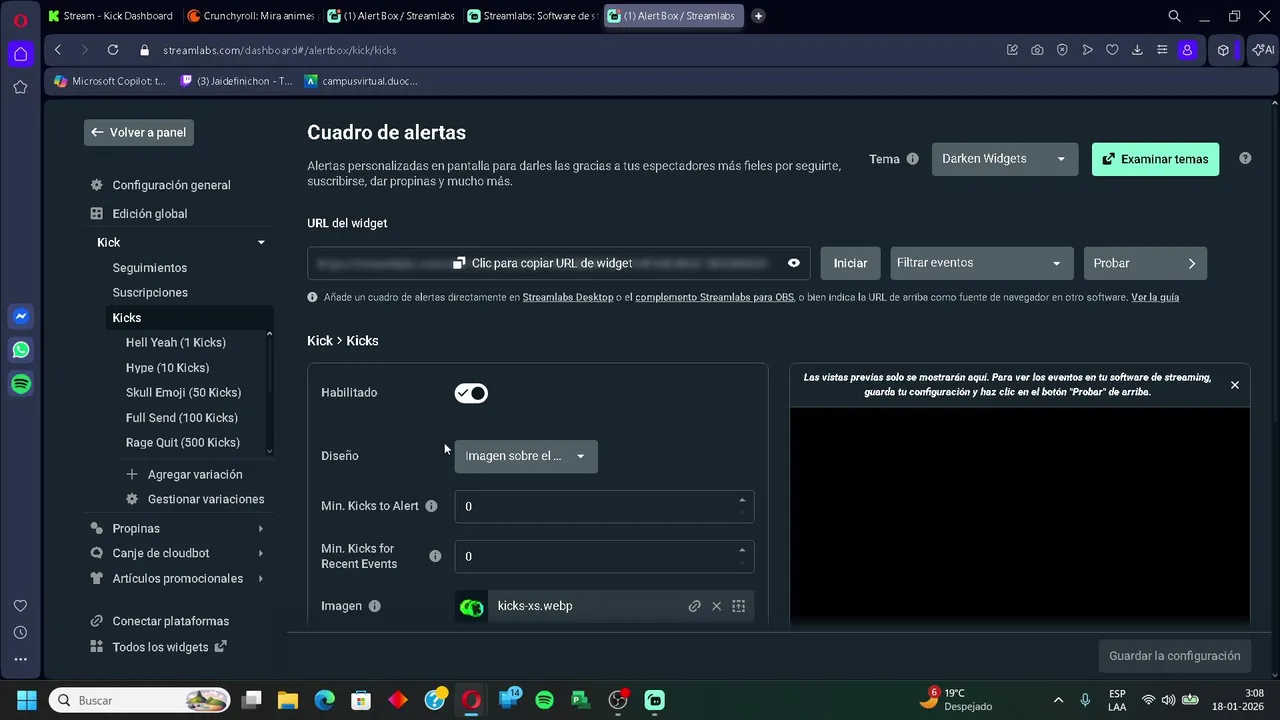The image size is (1280, 720).
Task: Click Min. Kicks for Recent Events info icon
Action: point(435,556)
